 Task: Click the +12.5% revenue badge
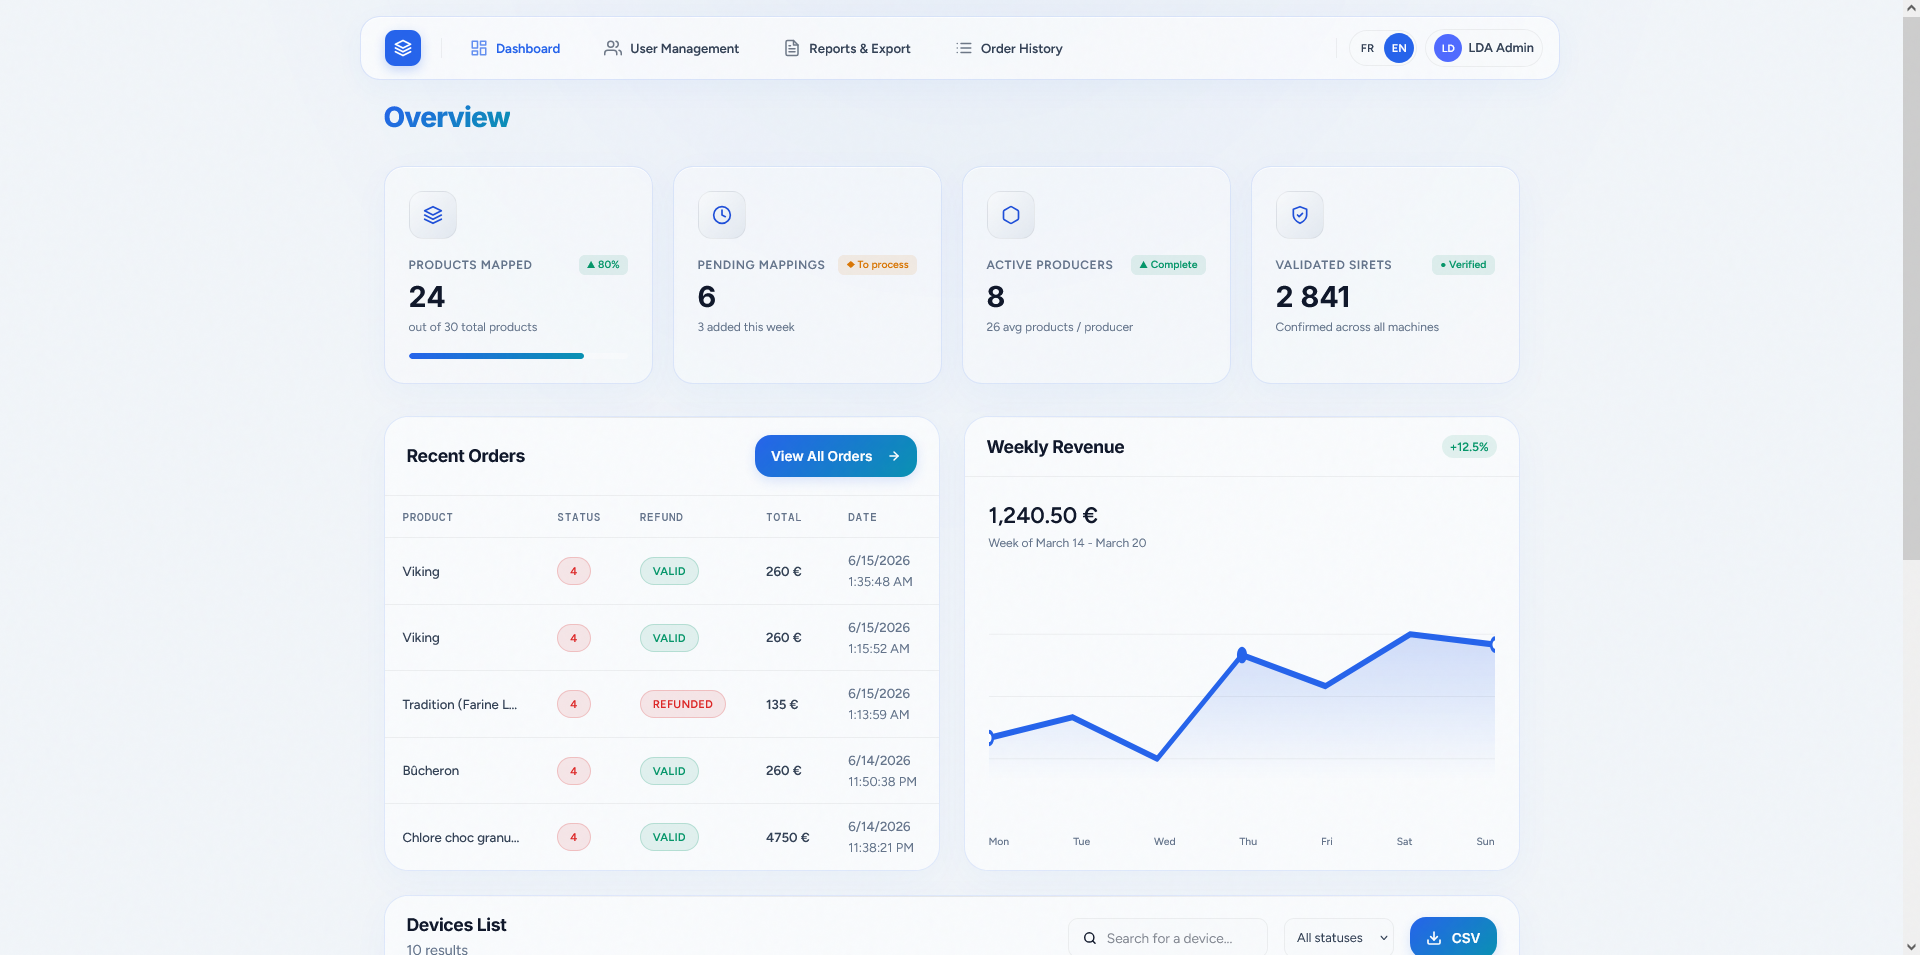[1469, 447]
